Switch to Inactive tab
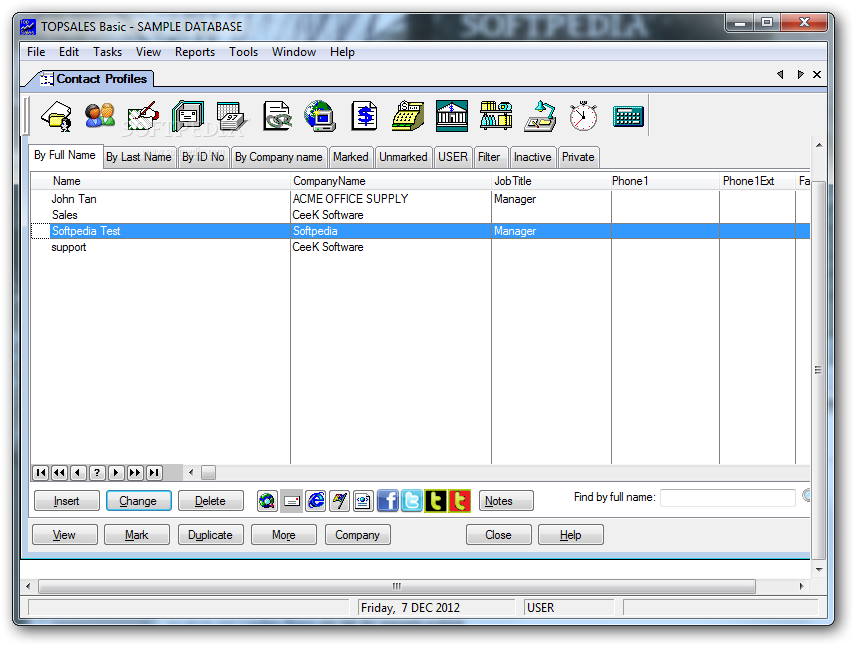 coord(533,157)
